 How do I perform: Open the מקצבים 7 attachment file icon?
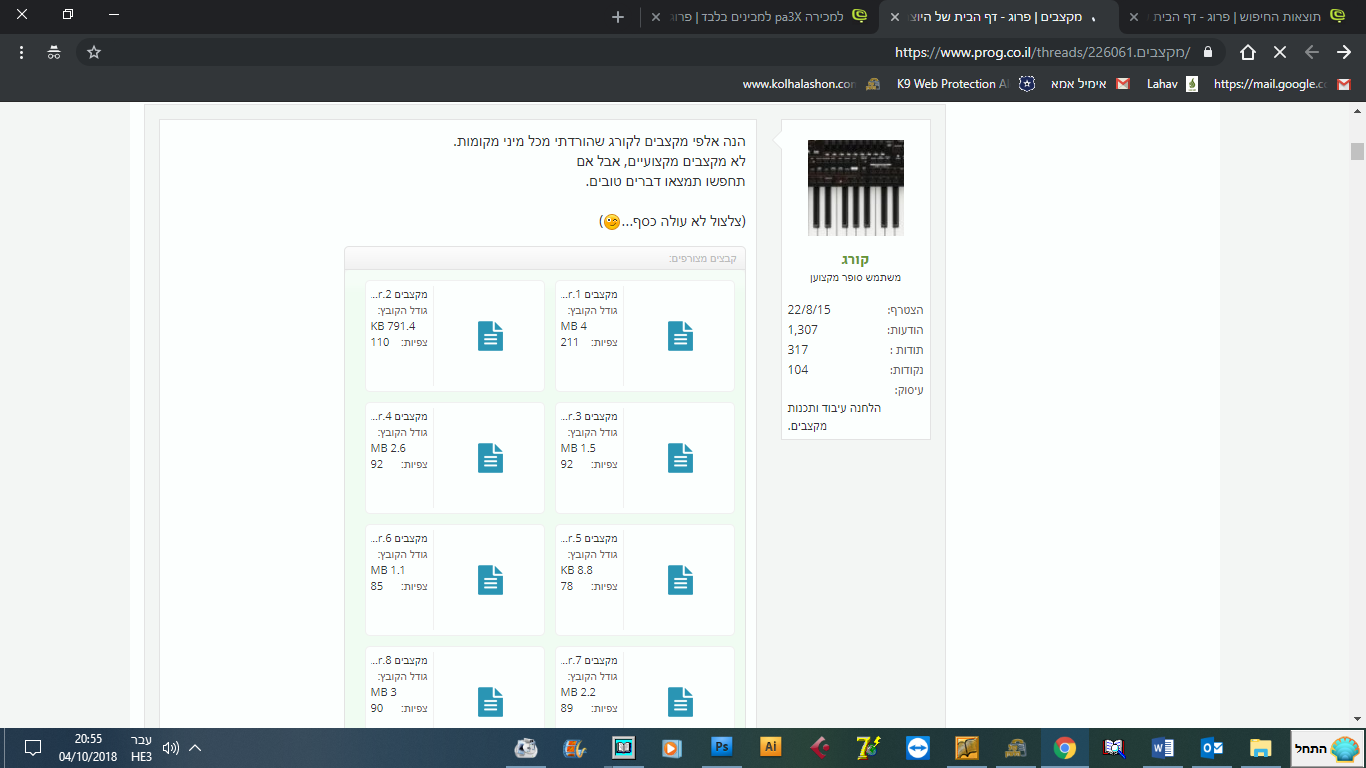point(680,702)
